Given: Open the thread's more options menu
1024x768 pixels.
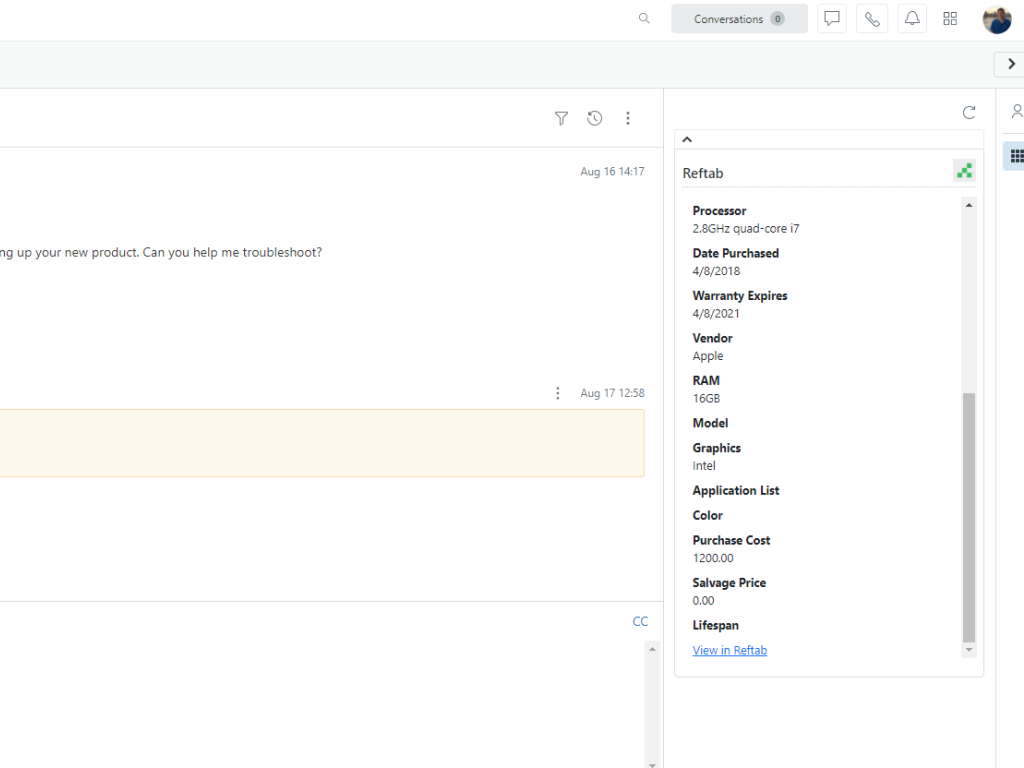Looking at the screenshot, I should 628,118.
